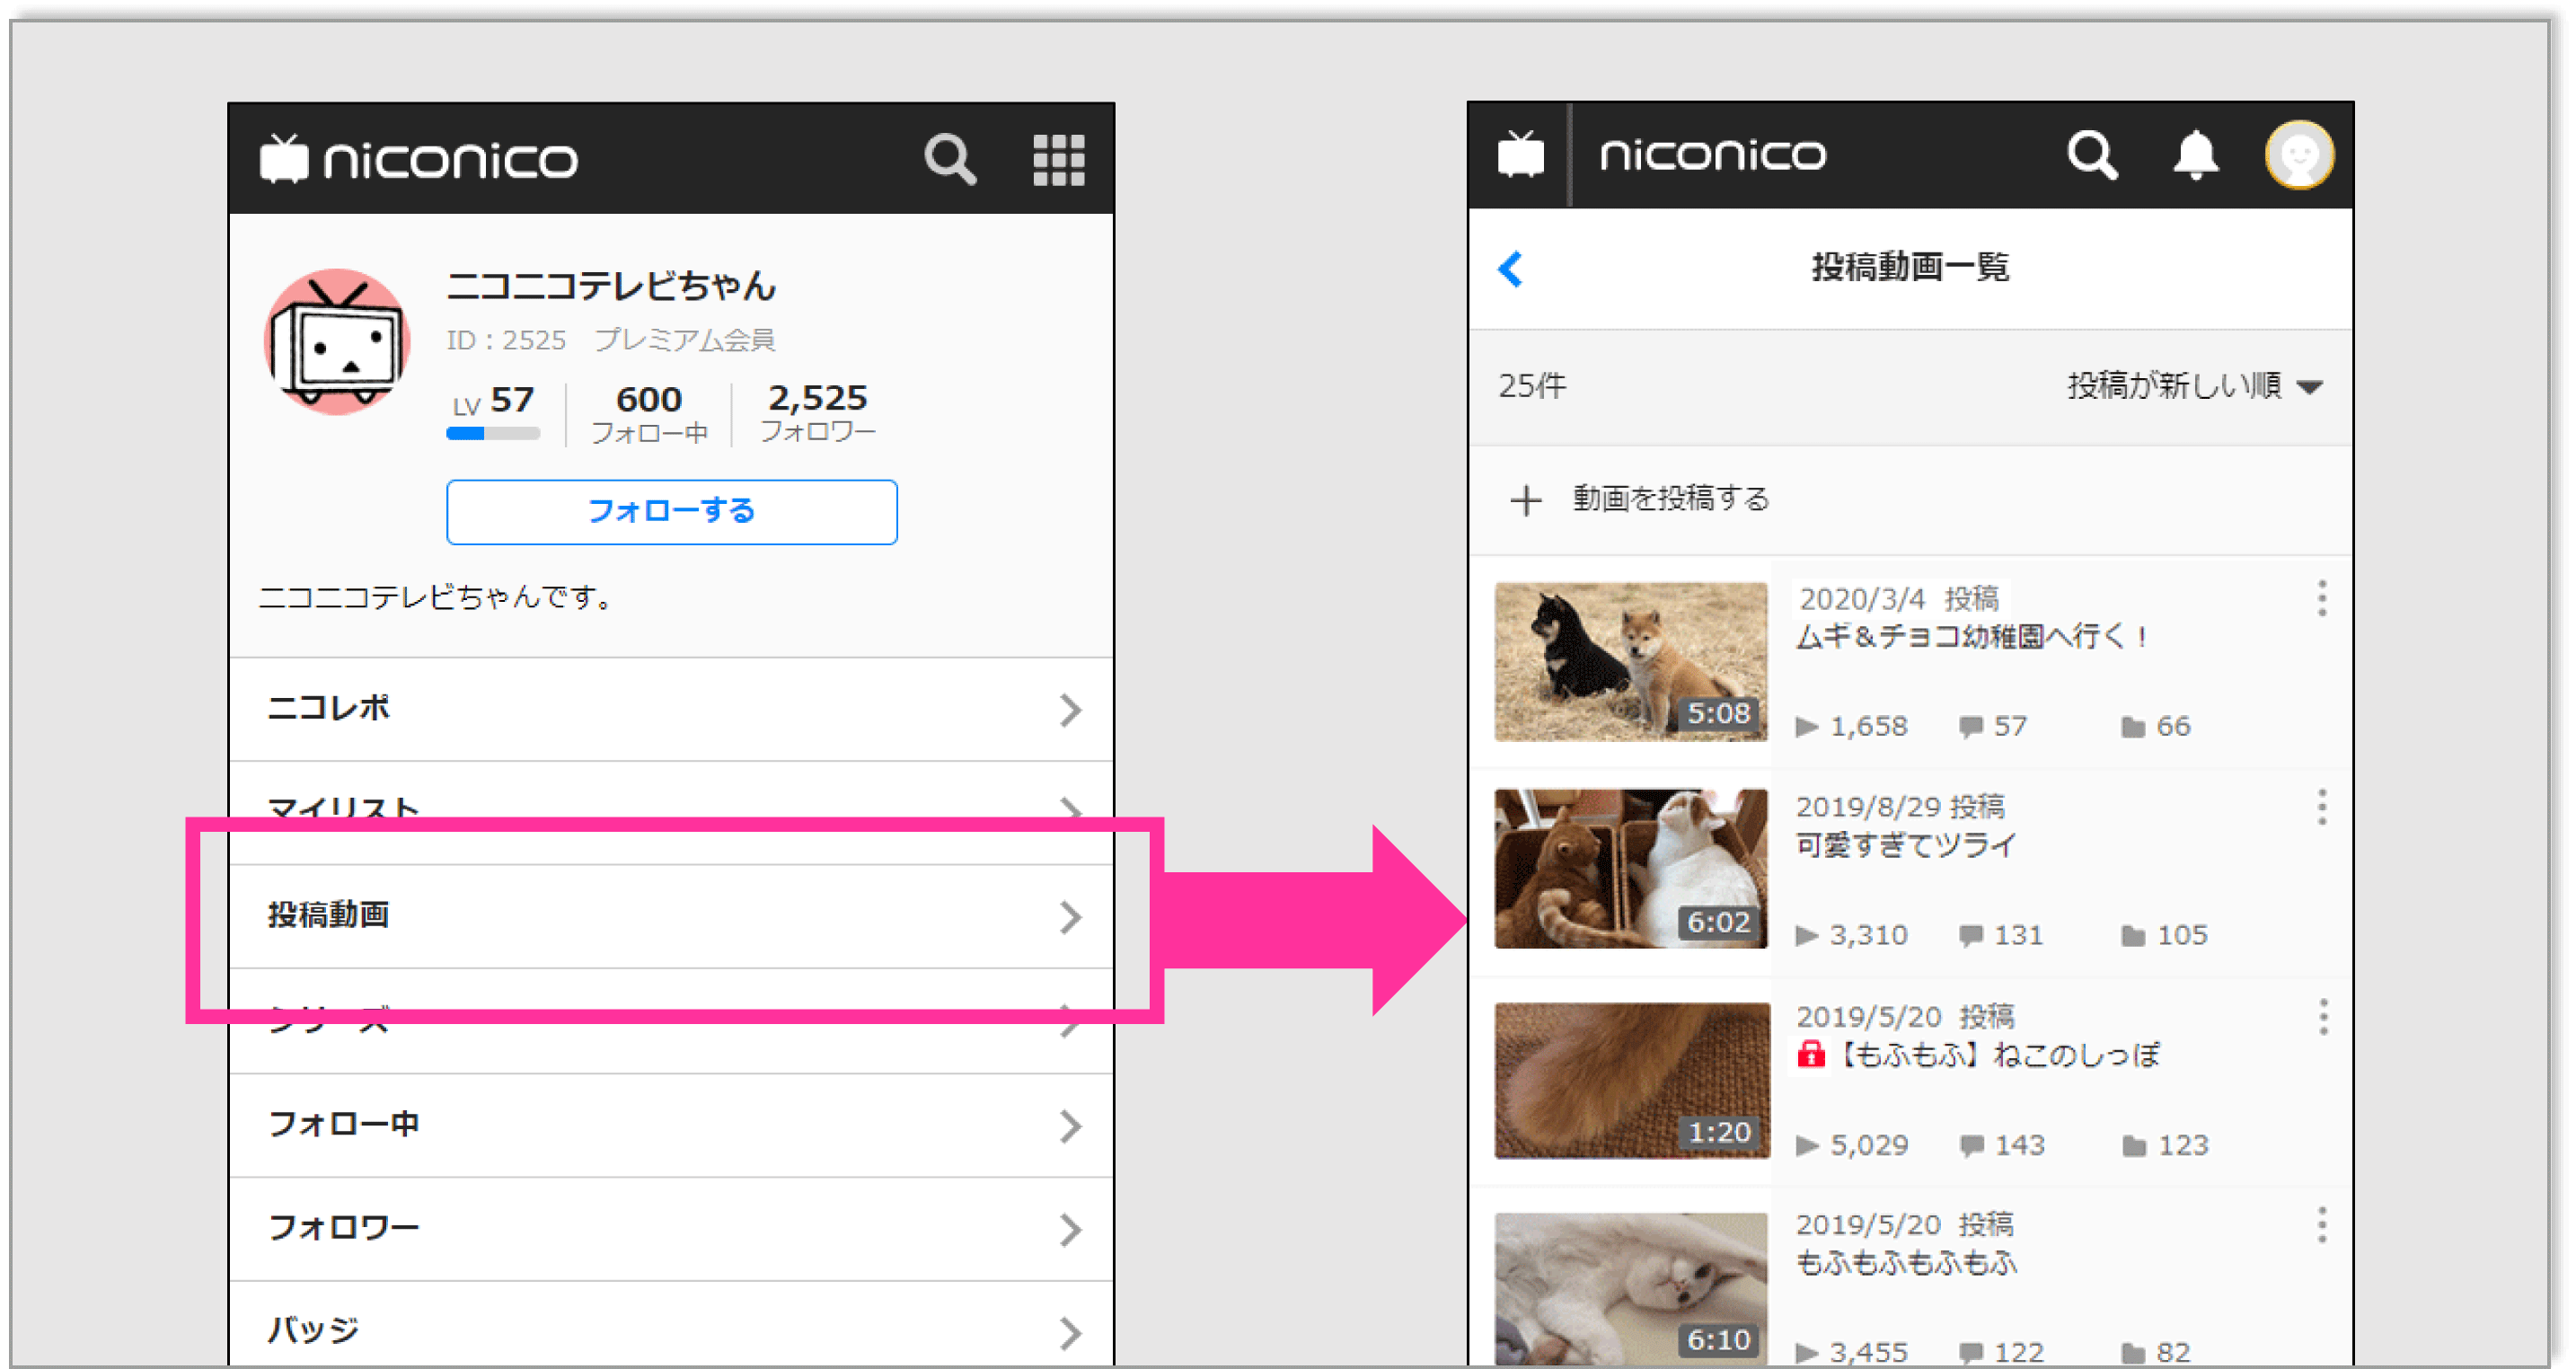Open video titled ムギ&チョコ幼稚園へ行く!

pyautogui.click(x=1971, y=637)
